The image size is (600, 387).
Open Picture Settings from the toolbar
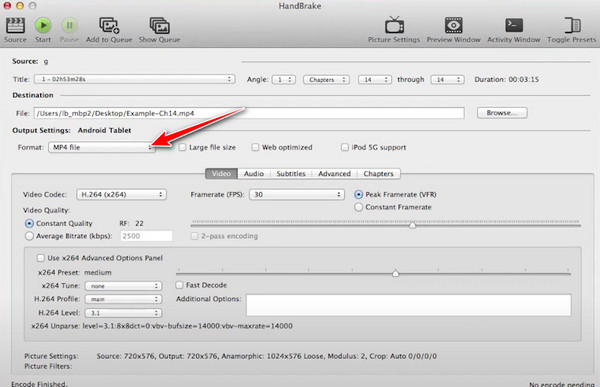394,25
